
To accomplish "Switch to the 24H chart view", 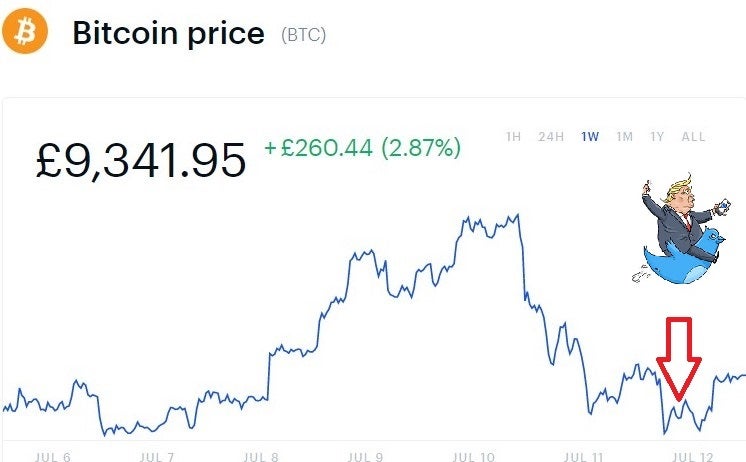I will click(549, 136).
